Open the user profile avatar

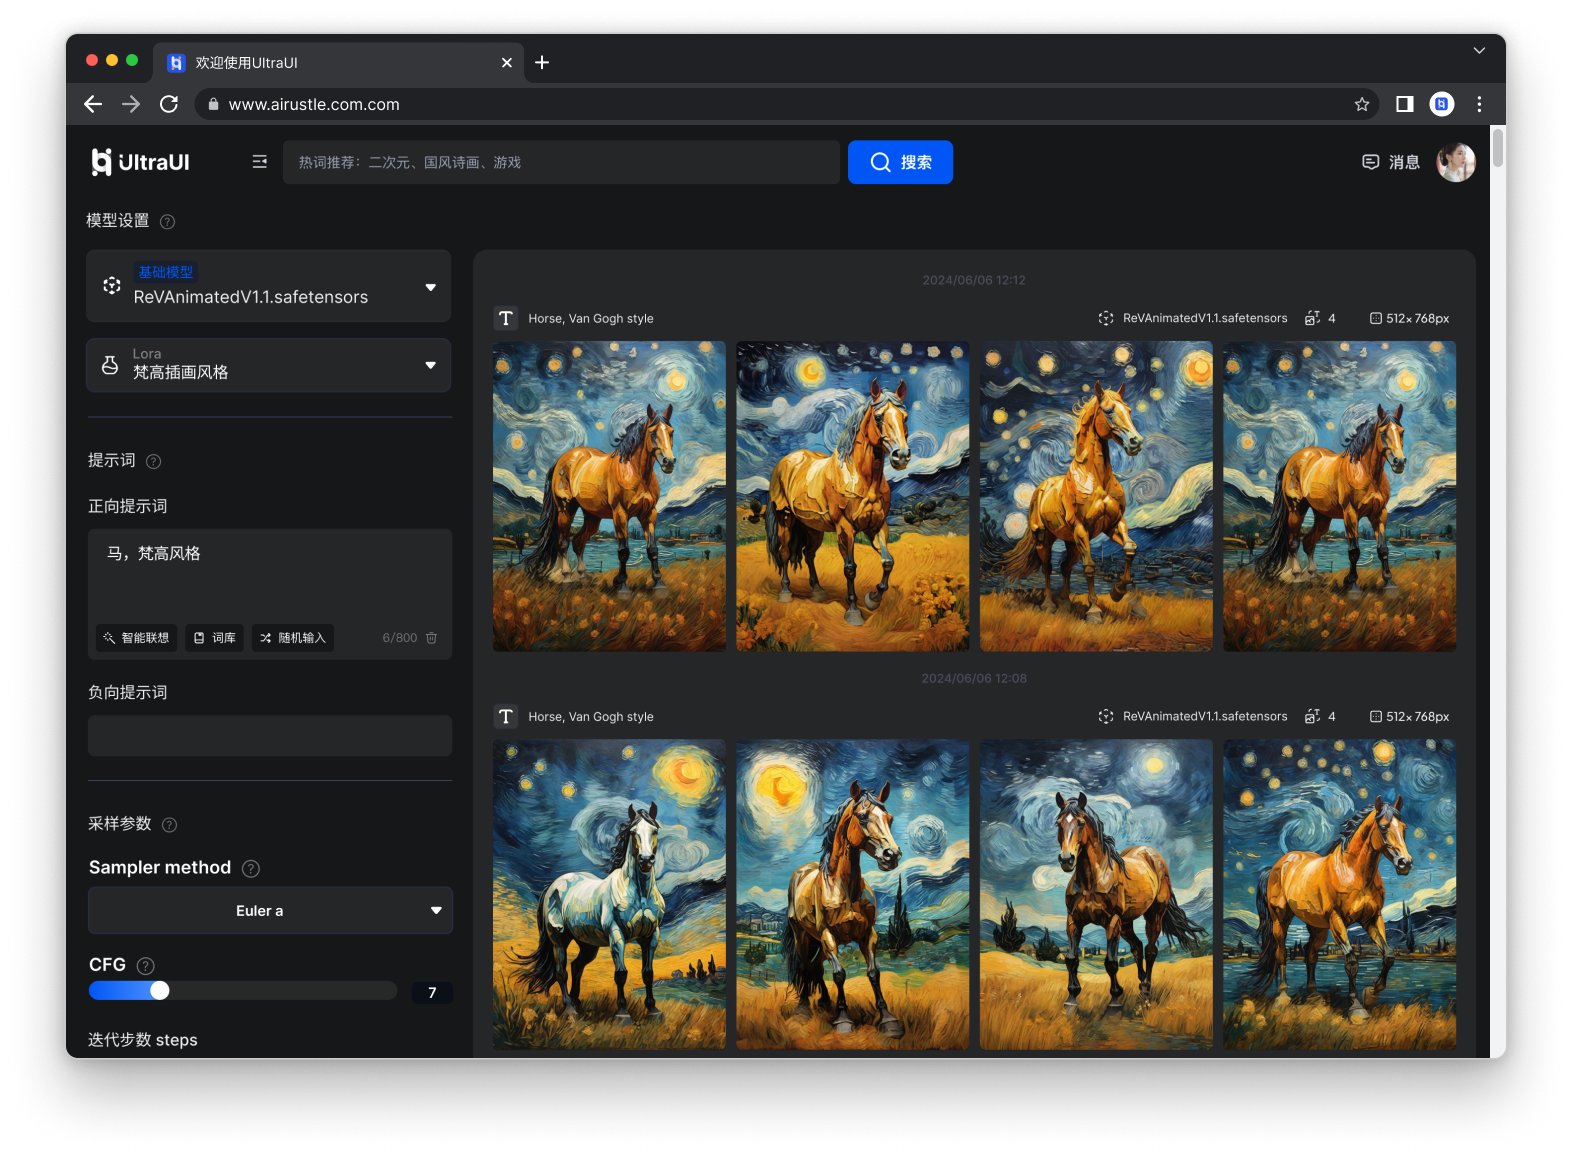point(1456,162)
